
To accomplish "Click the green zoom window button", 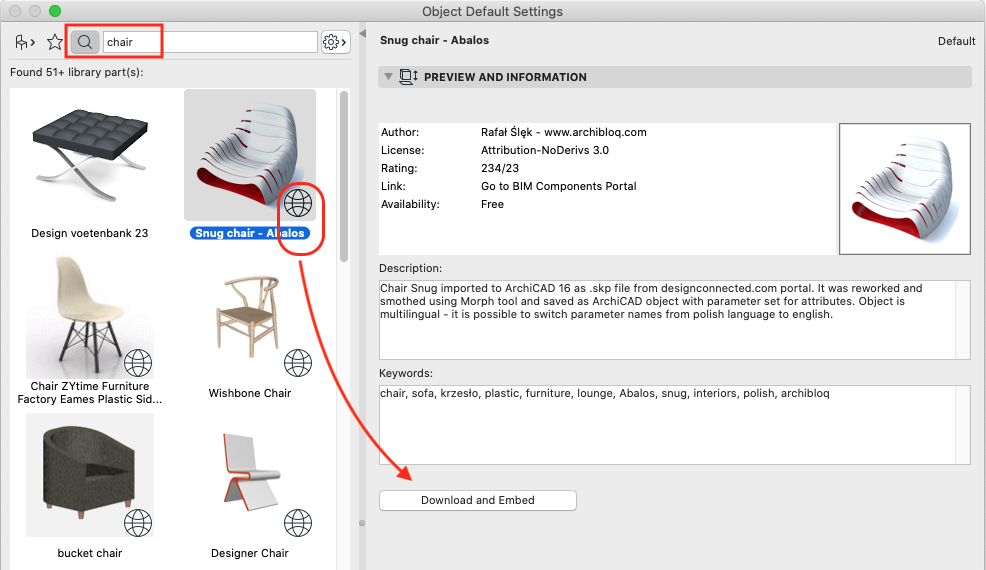I will [x=55, y=11].
